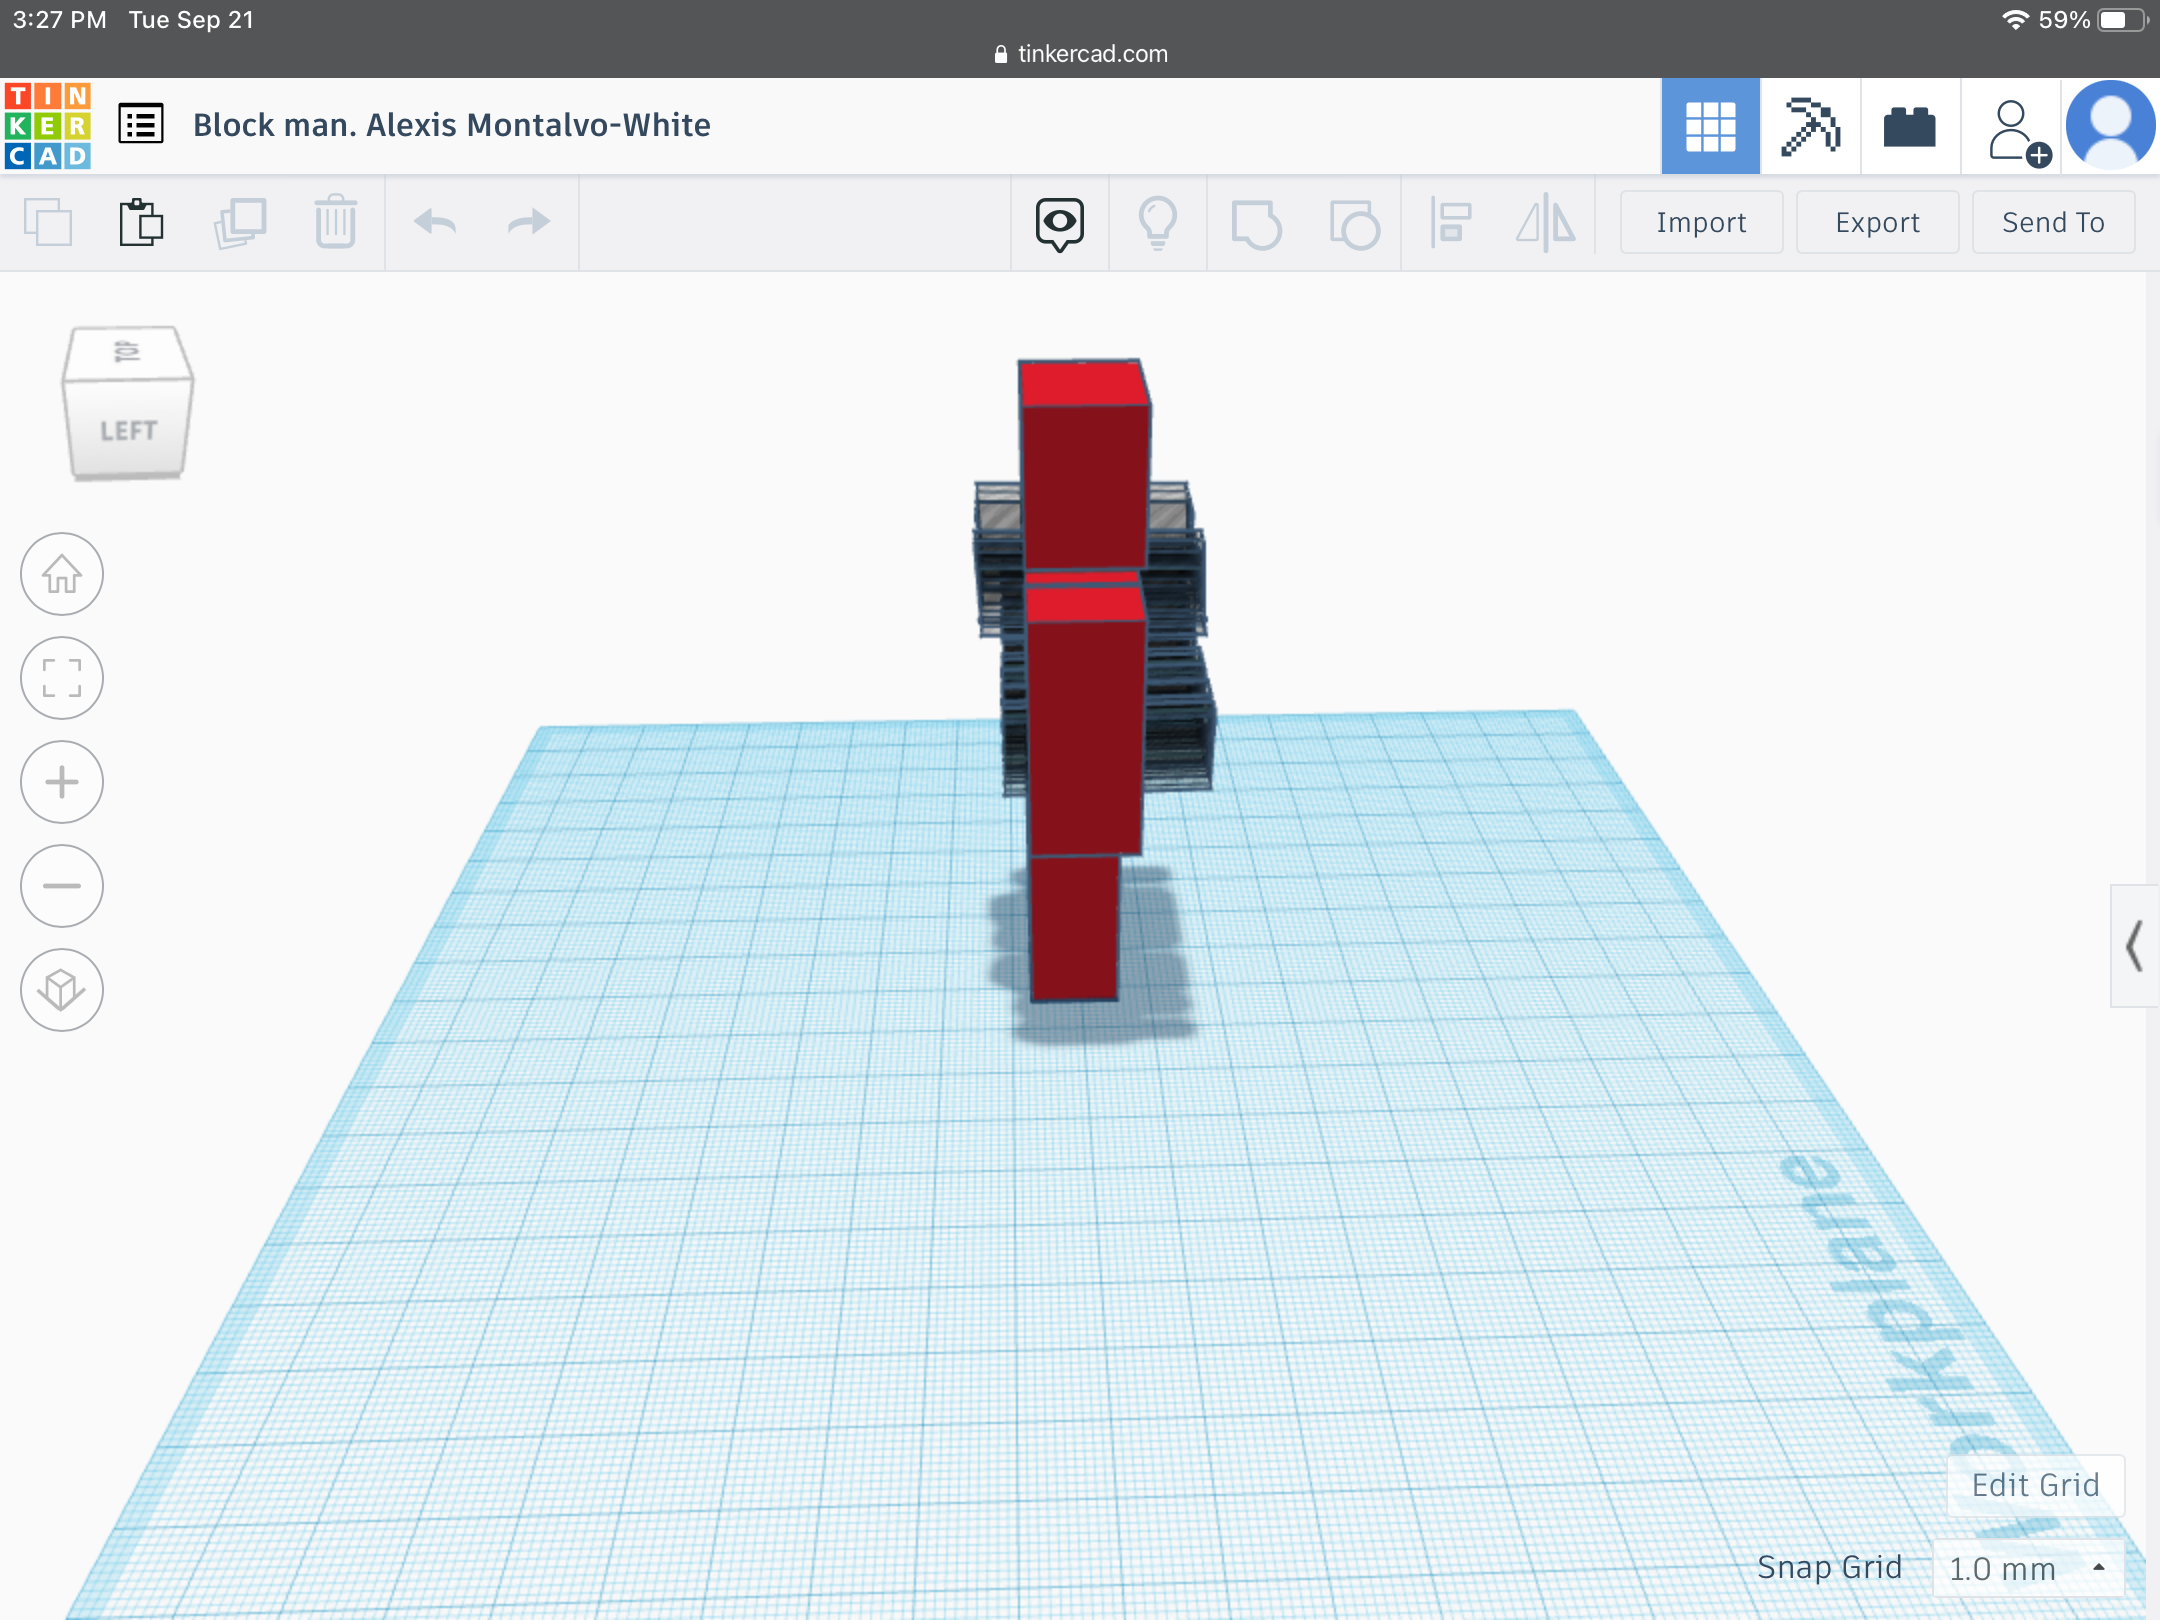
Task: Click the Zoom in plus button
Action: point(62,782)
